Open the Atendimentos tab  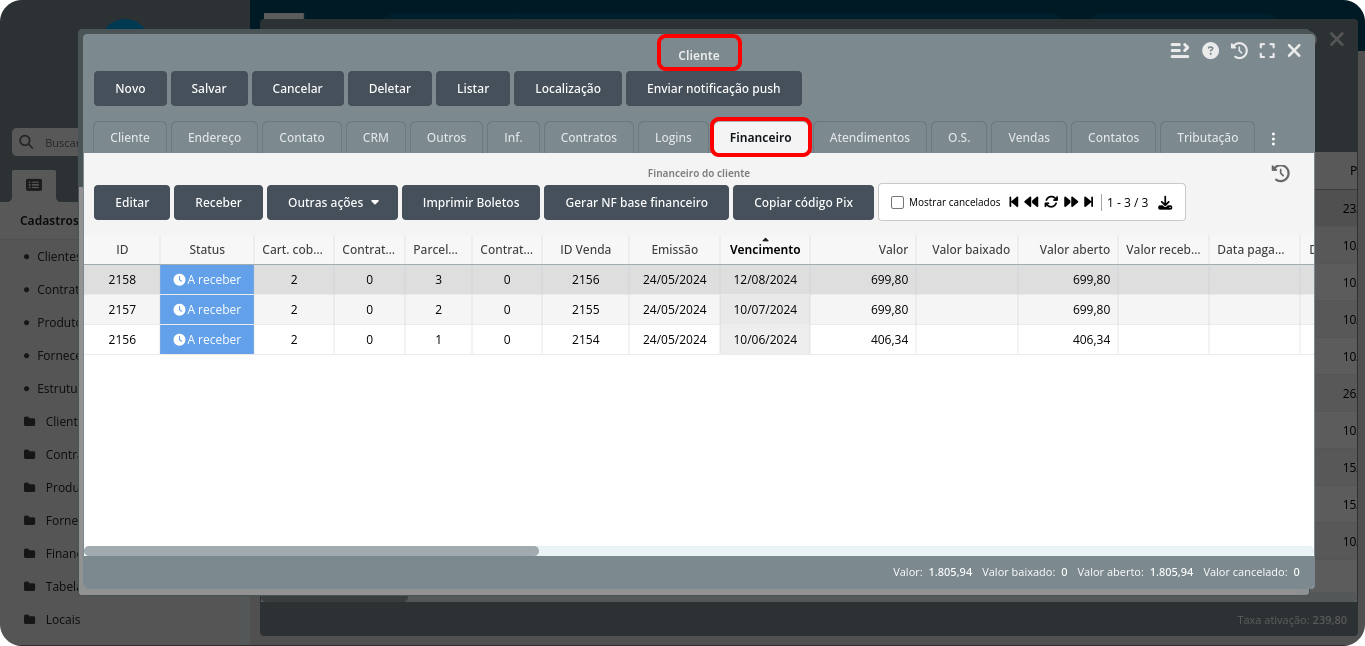(x=870, y=137)
